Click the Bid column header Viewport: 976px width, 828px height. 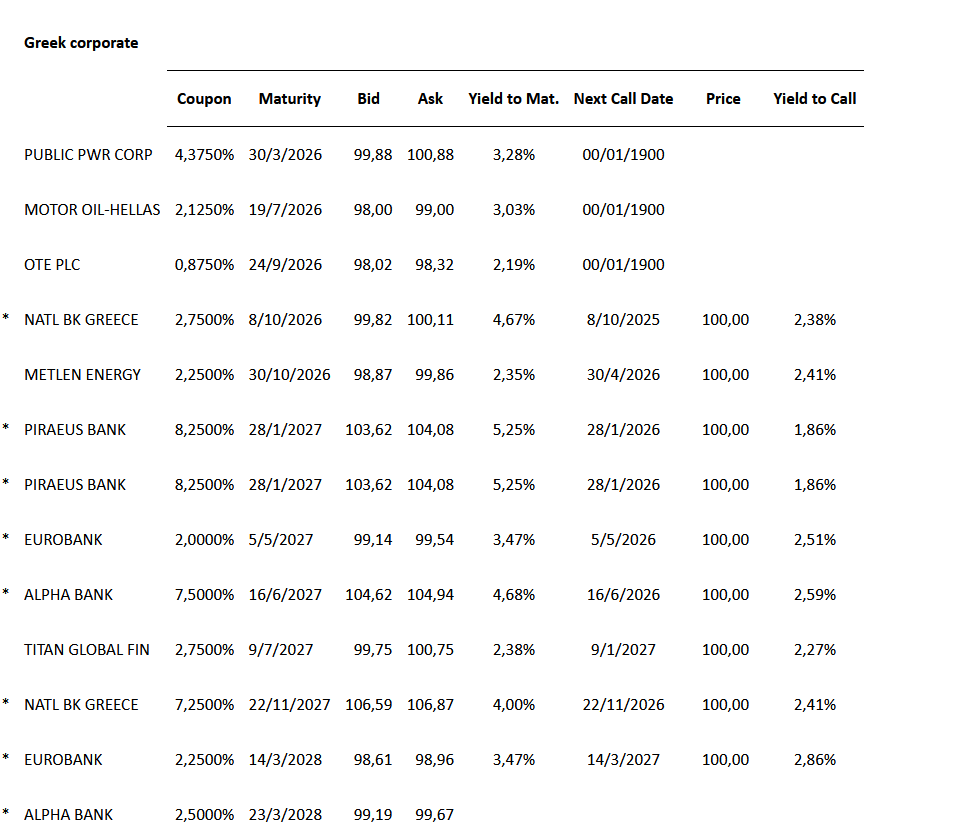click(x=368, y=99)
